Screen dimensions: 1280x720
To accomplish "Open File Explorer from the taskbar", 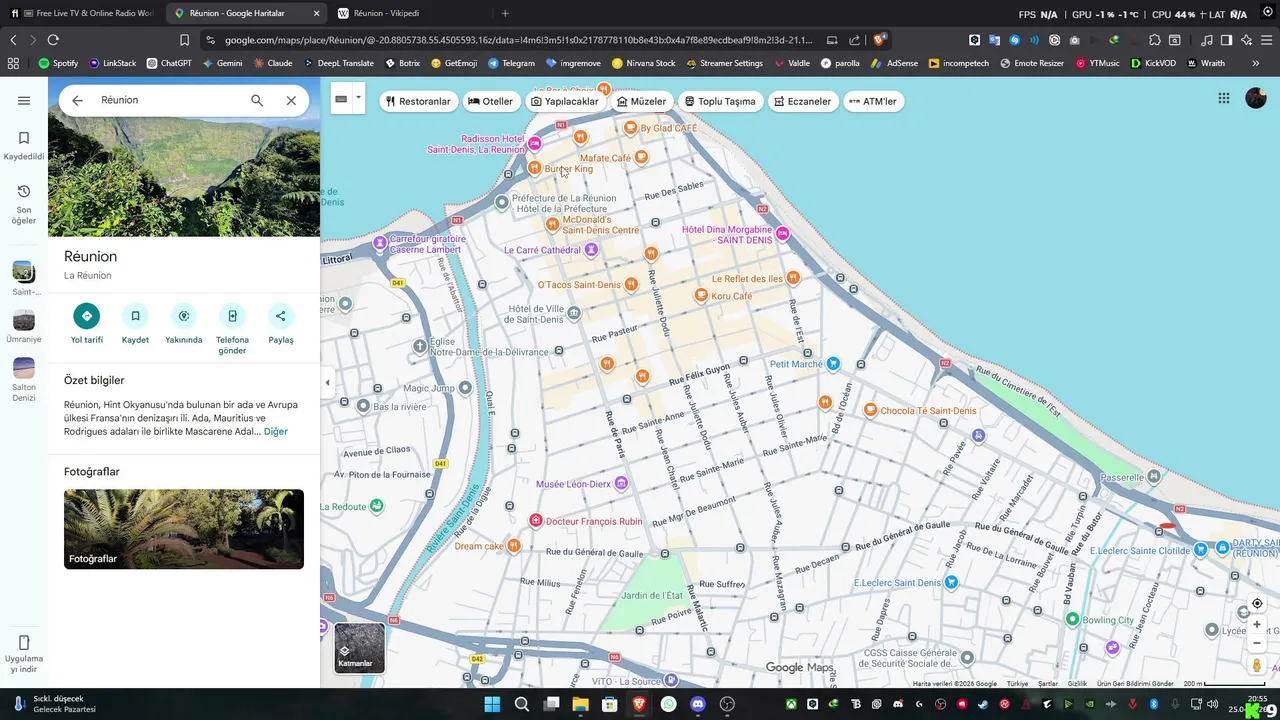I will 580,704.
